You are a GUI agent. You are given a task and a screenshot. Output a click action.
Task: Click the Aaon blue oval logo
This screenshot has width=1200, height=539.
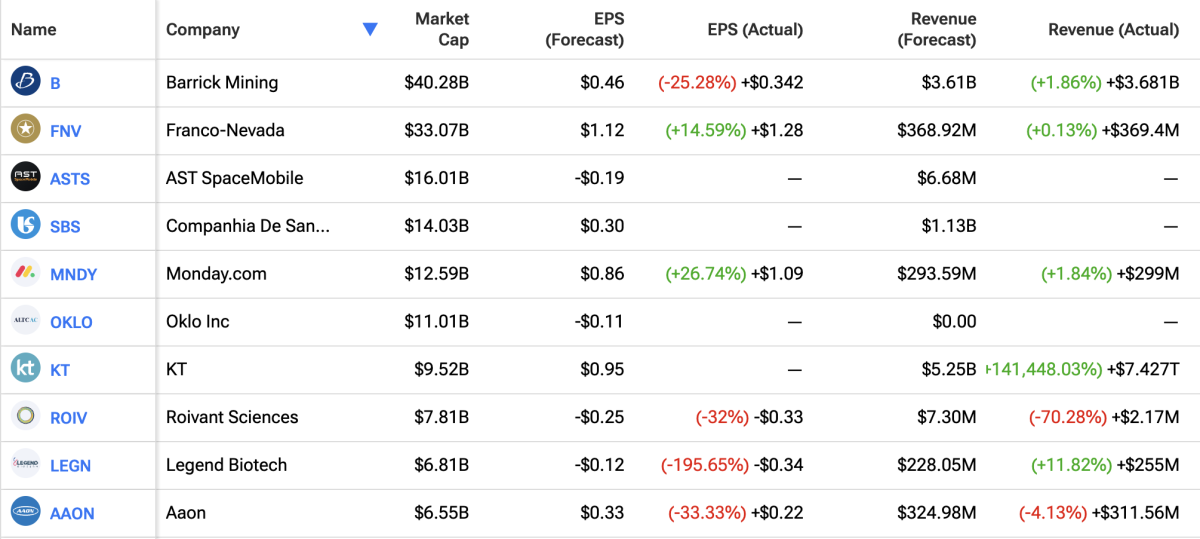(x=25, y=513)
